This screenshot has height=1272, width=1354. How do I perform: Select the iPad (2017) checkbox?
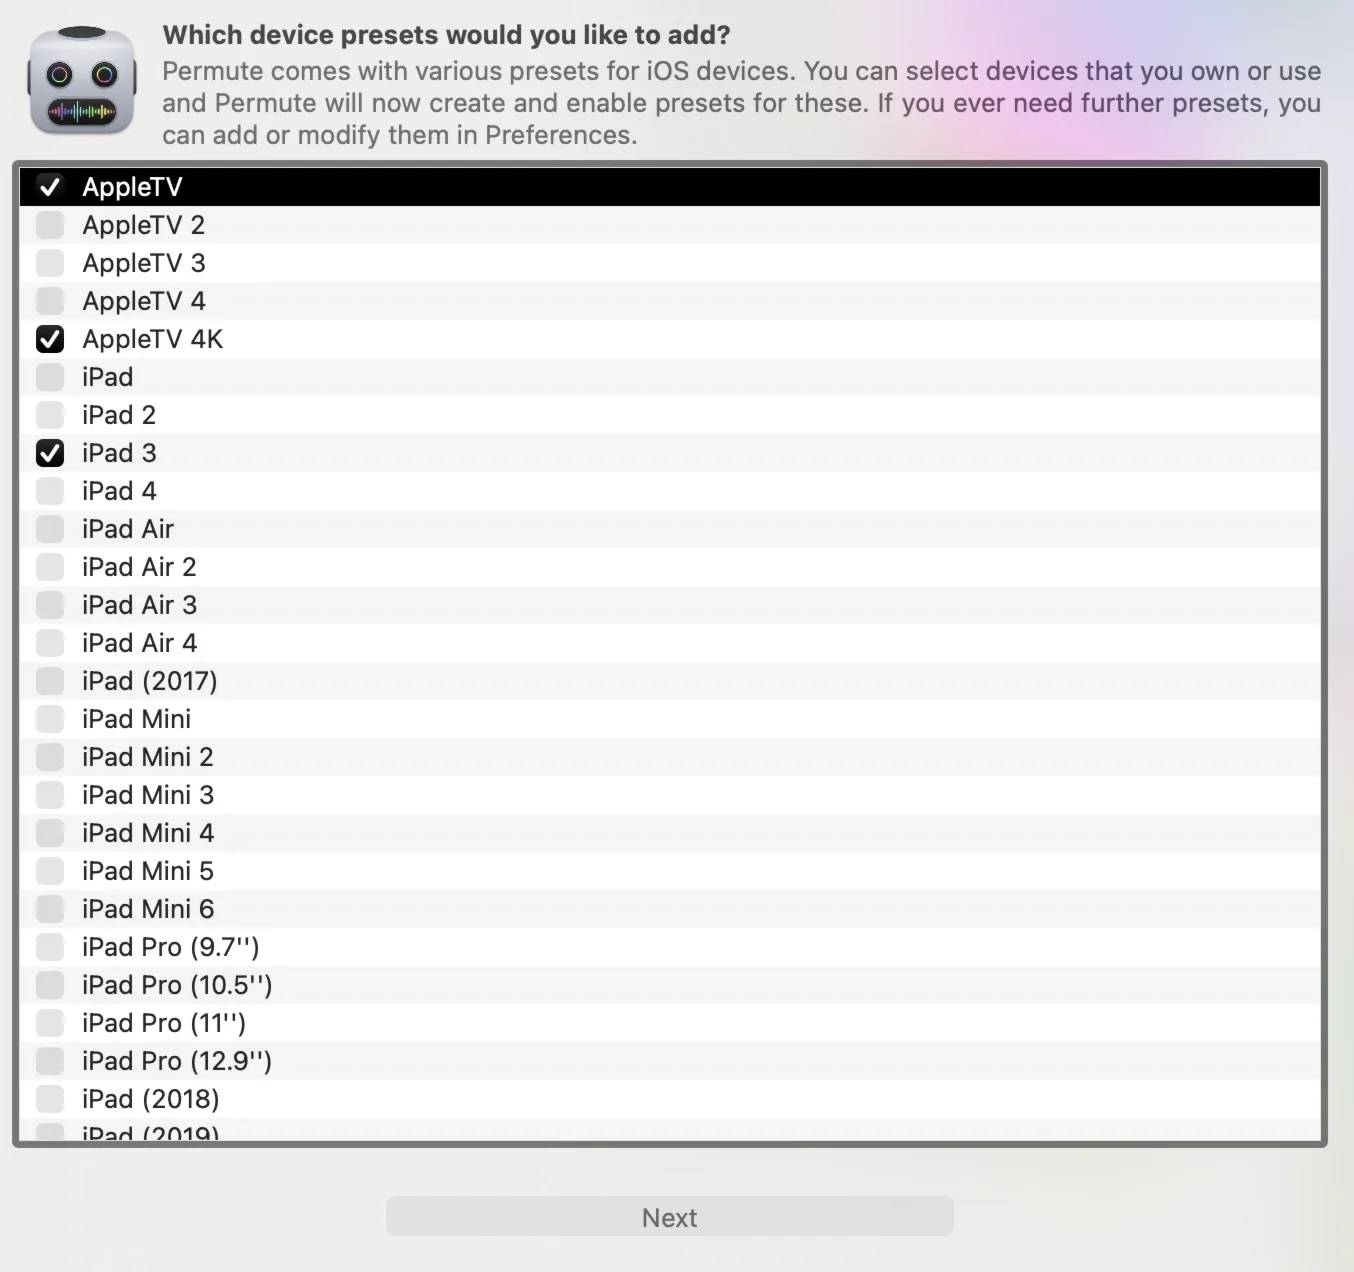pyautogui.click(x=50, y=681)
